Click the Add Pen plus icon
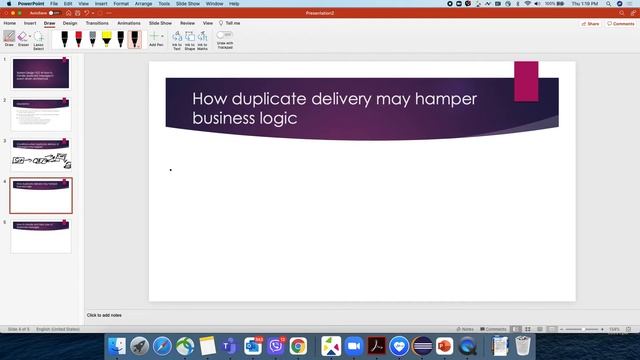The height and width of the screenshot is (360, 640). pyautogui.click(x=155, y=36)
